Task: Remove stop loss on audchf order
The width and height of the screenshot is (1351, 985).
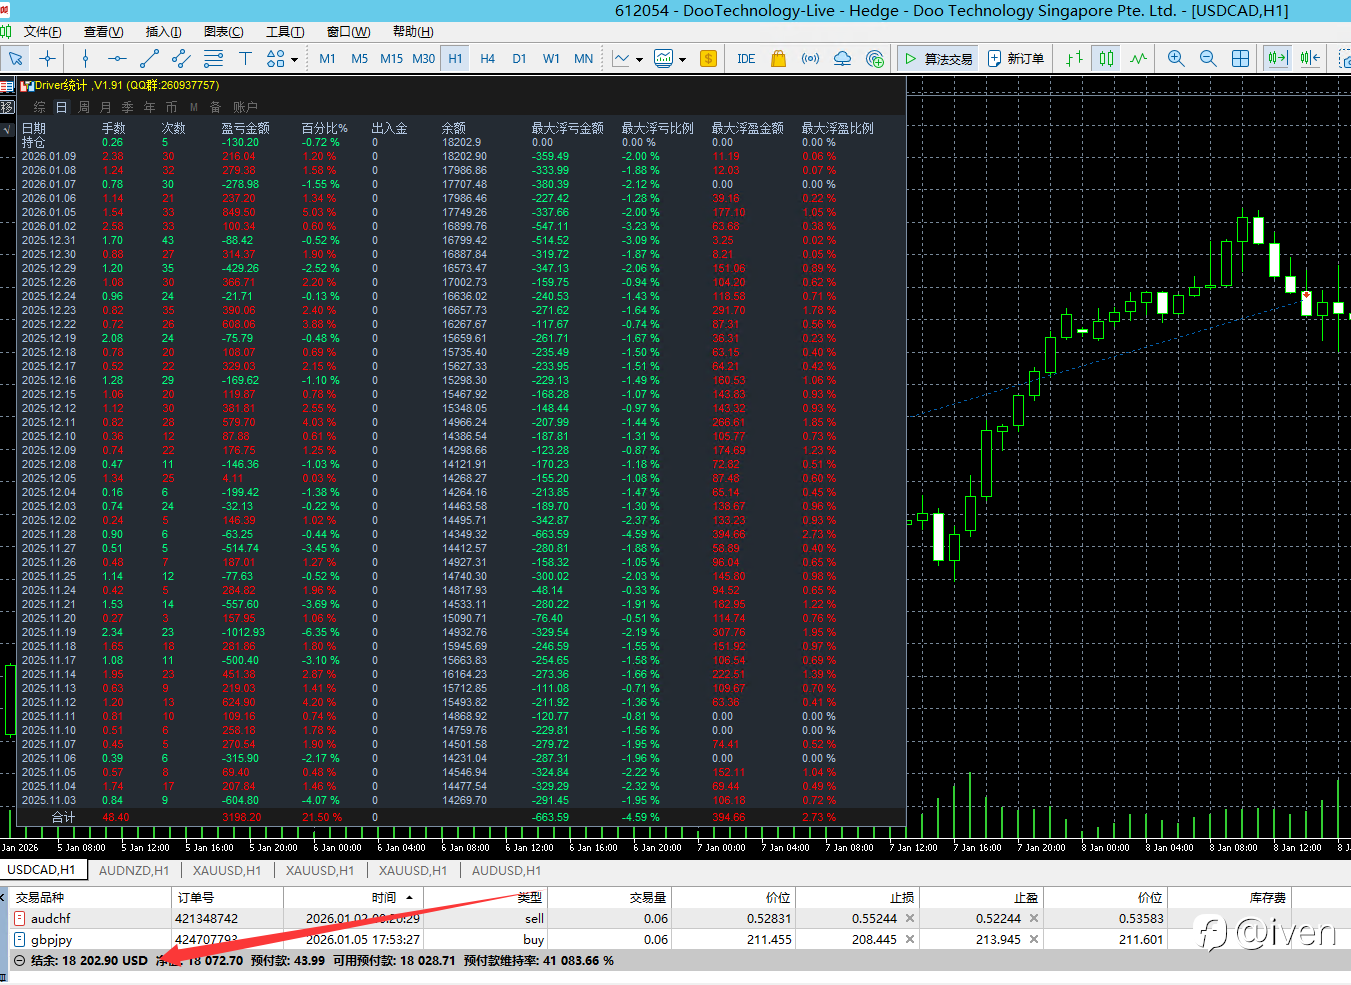Action: (910, 918)
